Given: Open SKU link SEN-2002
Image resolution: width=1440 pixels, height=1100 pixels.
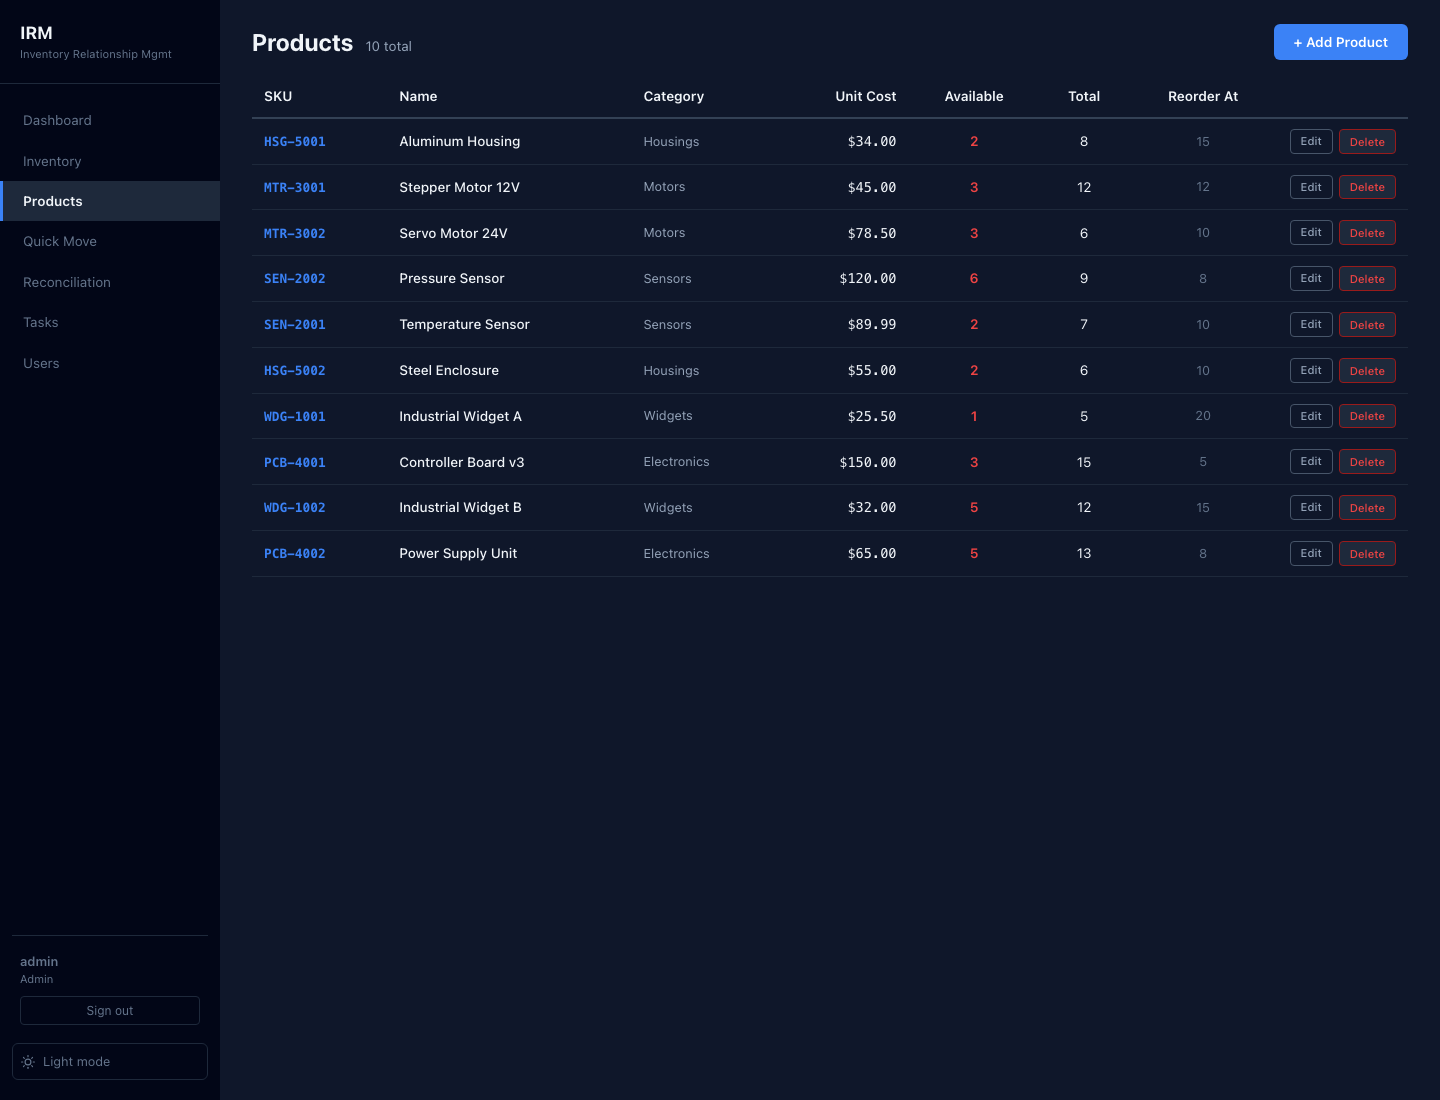Looking at the screenshot, I should (x=294, y=279).
